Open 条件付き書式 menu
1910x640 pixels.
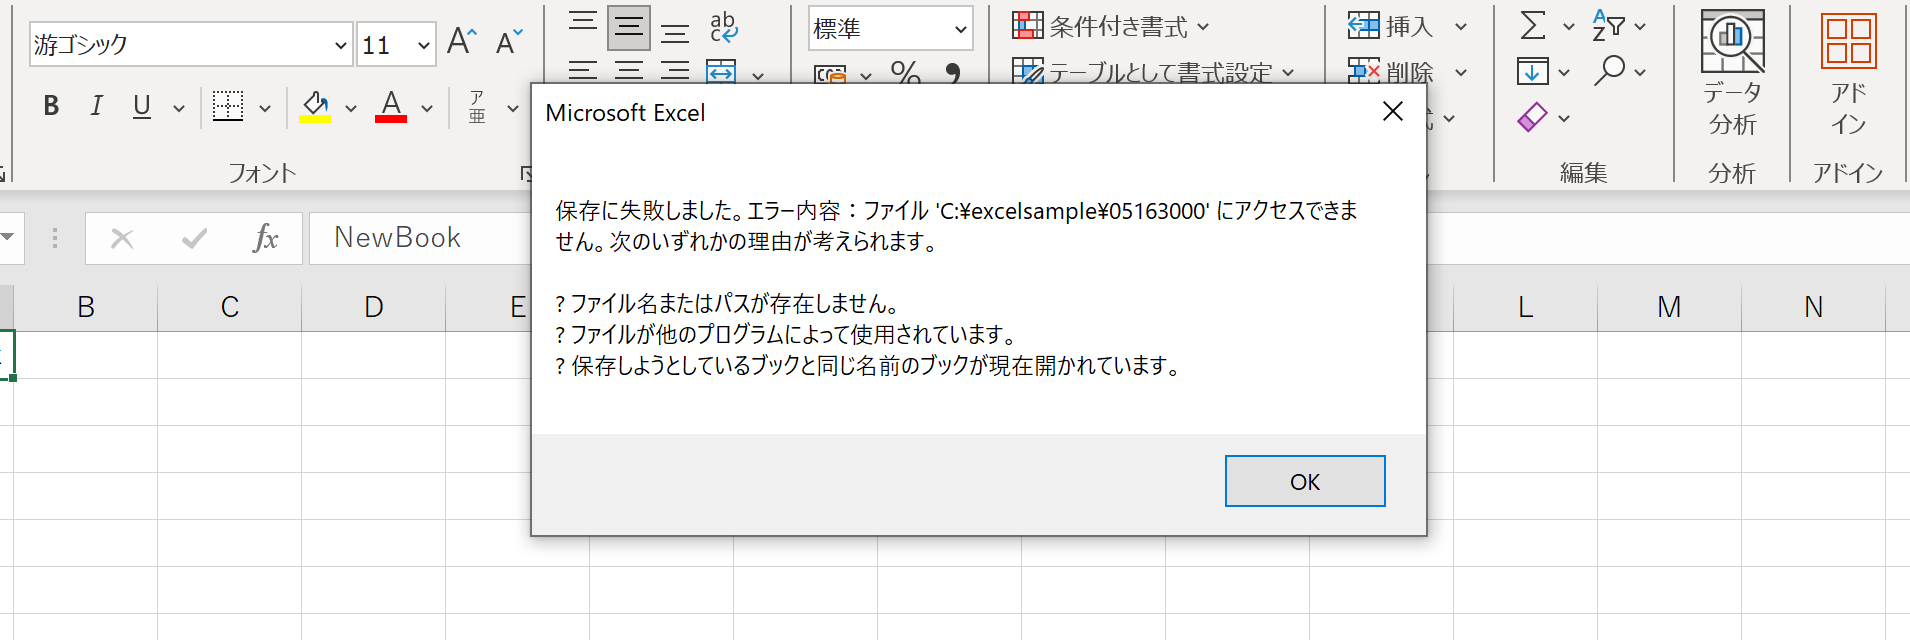coord(1110,26)
